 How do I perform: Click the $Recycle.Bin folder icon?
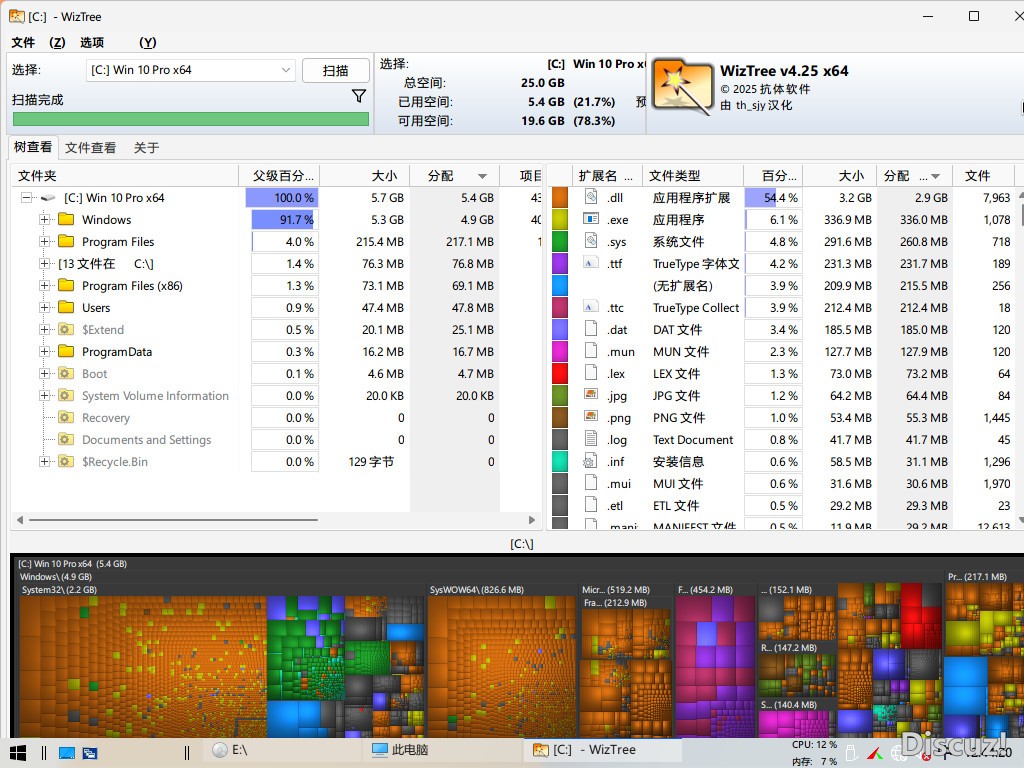[66, 462]
